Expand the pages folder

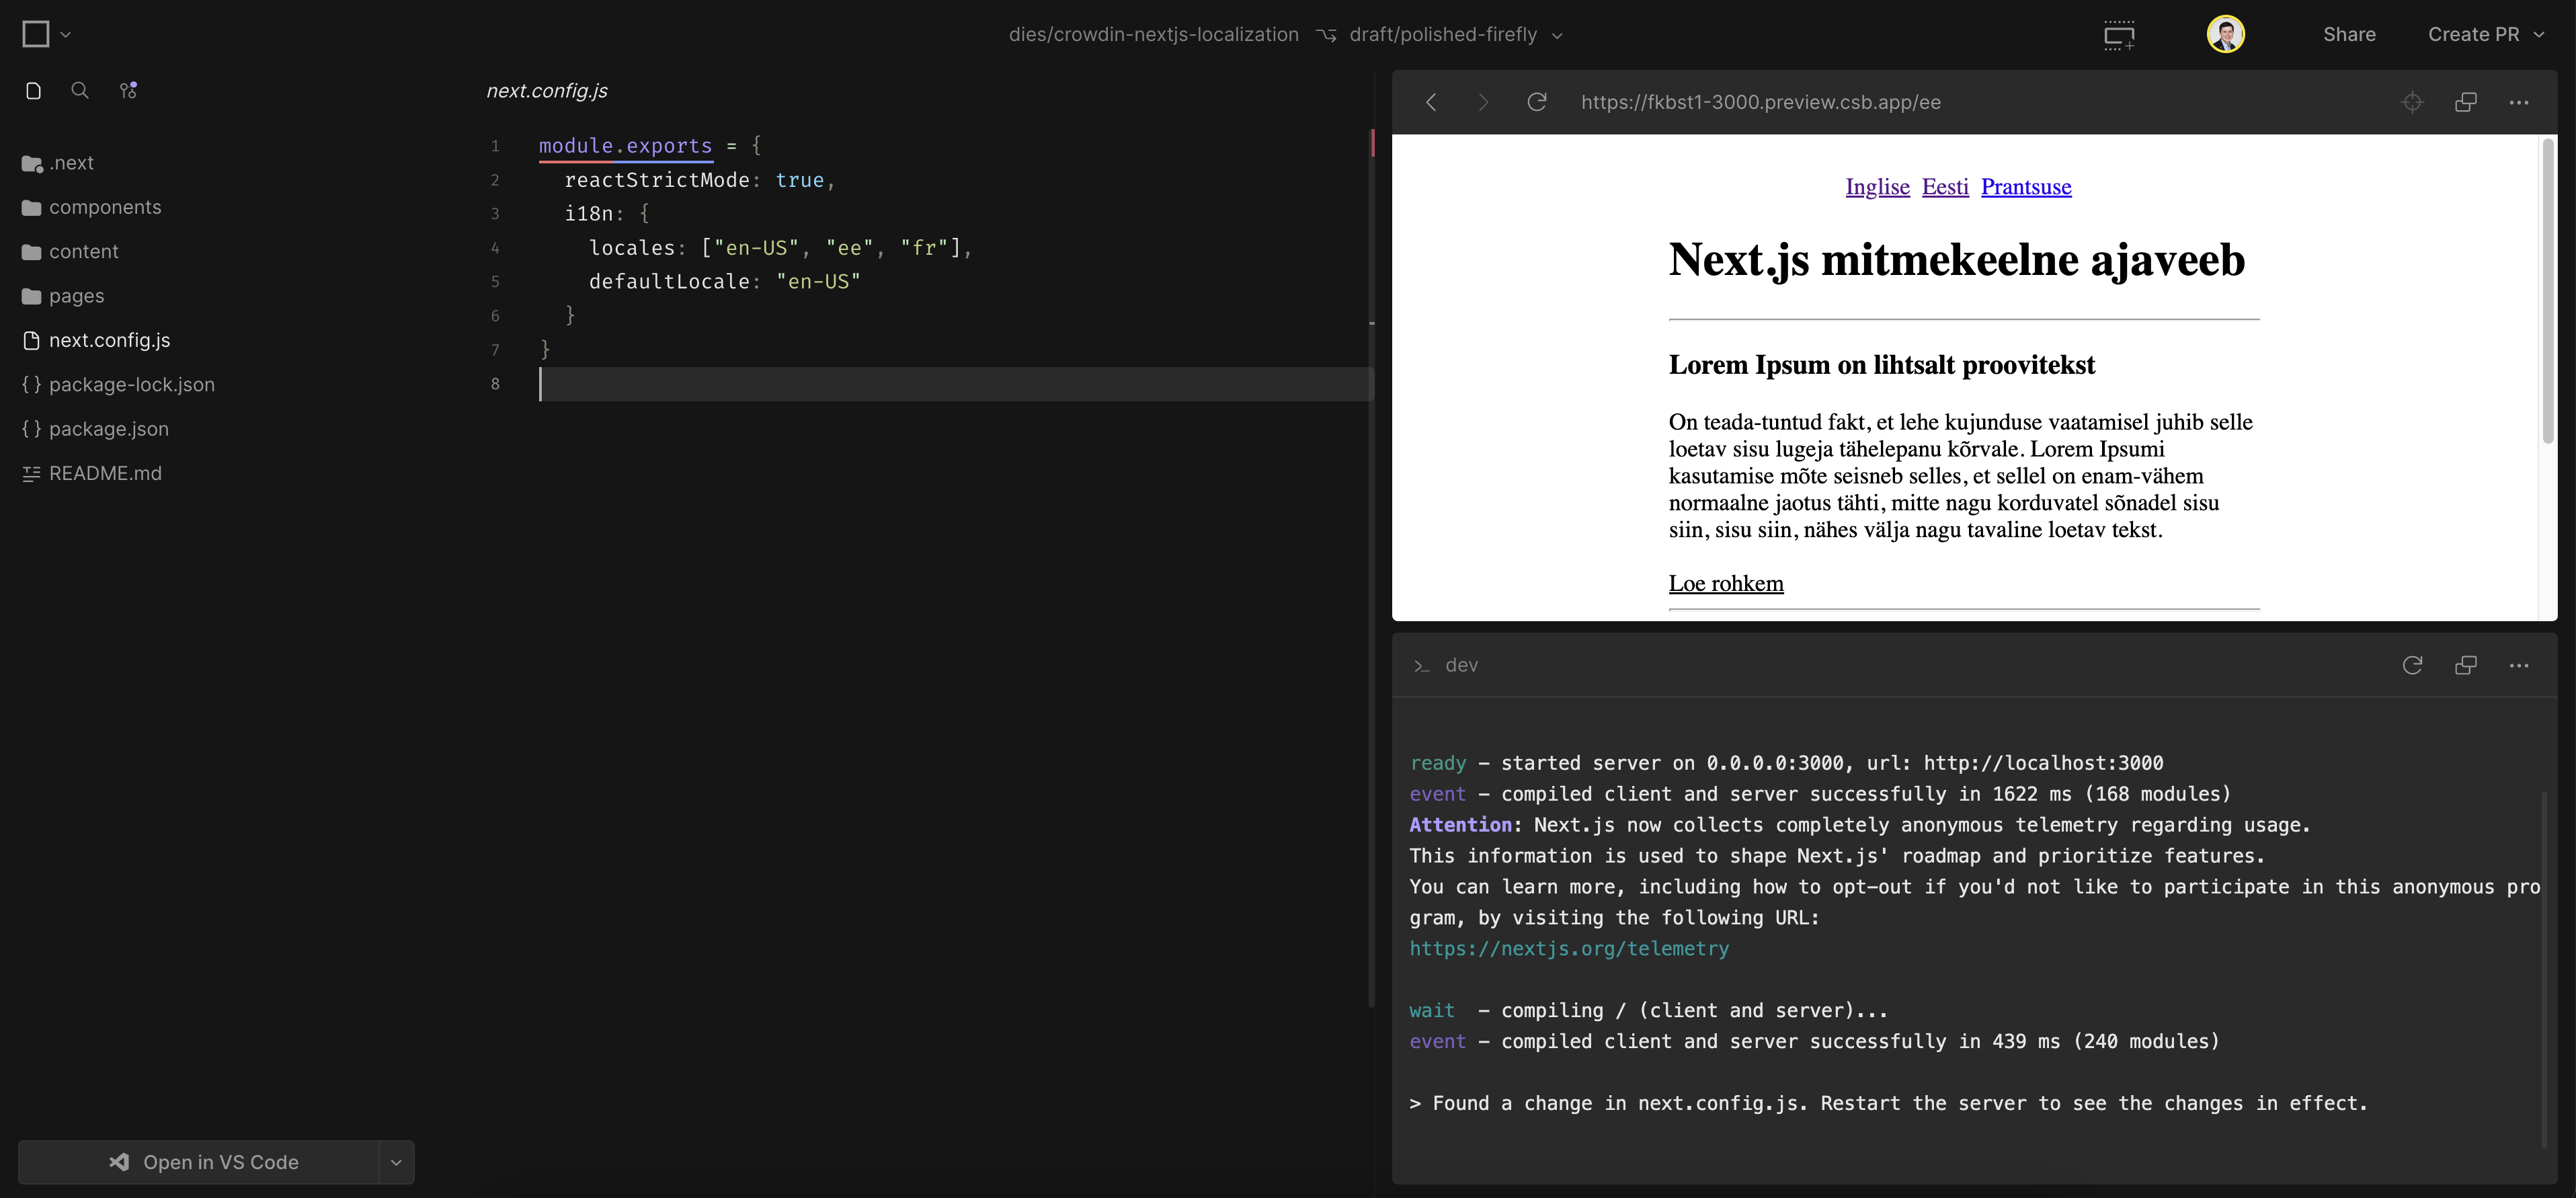pyautogui.click(x=63, y=296)
